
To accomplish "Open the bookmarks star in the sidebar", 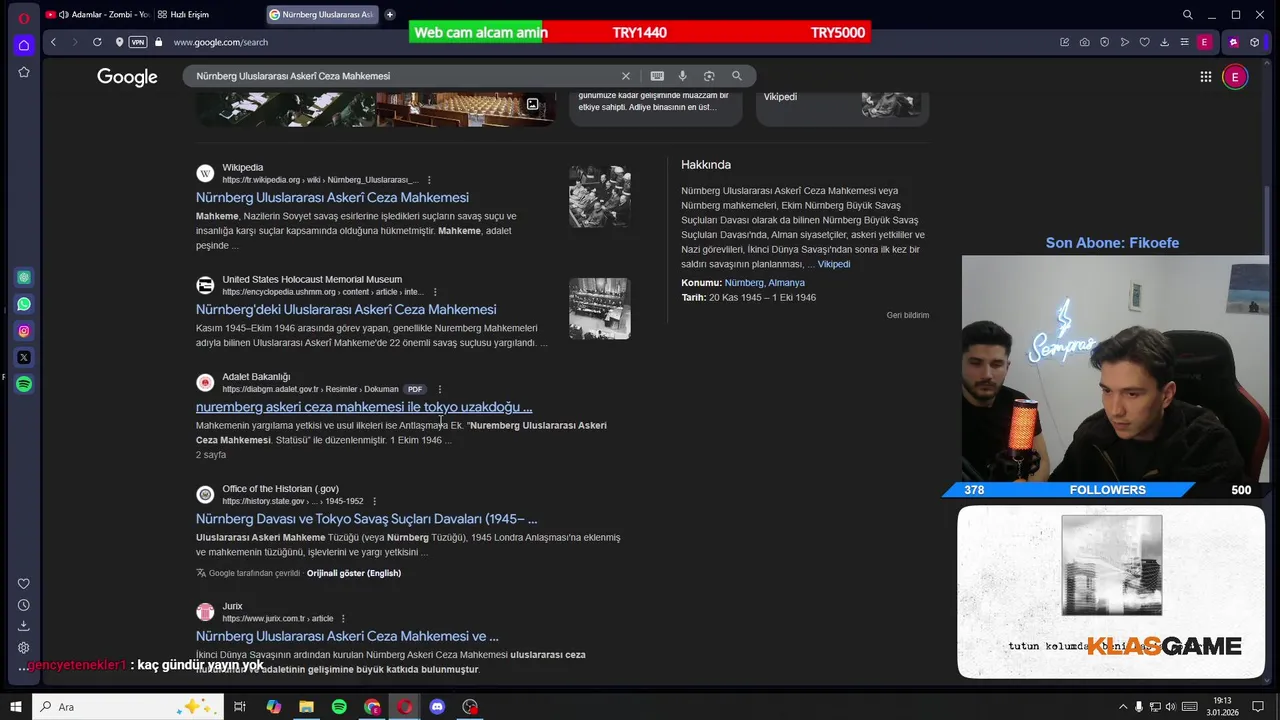I will pos(24,72).
